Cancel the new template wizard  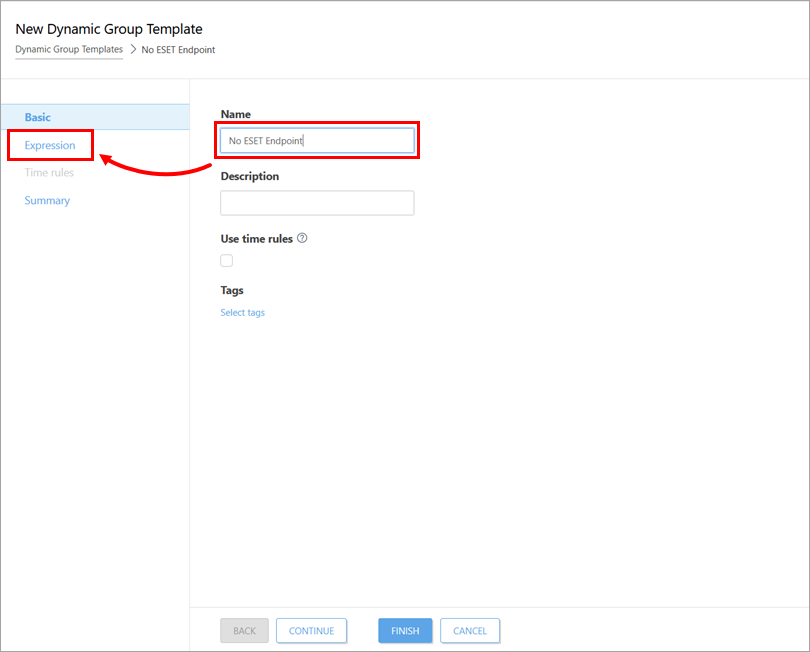(469, 631)
